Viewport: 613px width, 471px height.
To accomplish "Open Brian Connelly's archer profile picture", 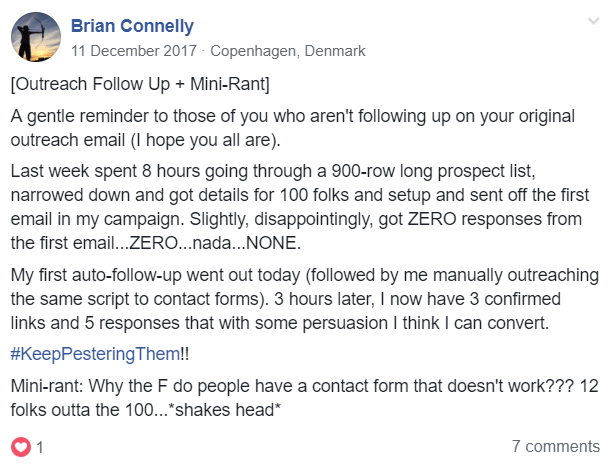I will click(x=36, y=37).
